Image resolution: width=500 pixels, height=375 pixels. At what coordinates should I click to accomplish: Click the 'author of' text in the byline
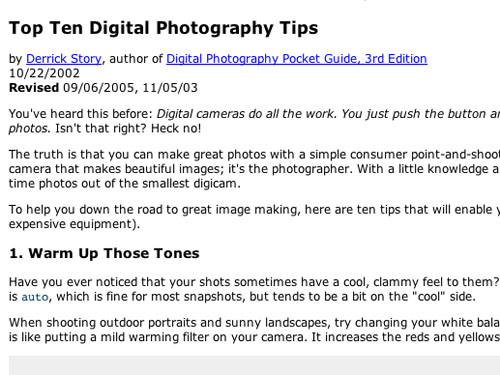click(136, 59)
